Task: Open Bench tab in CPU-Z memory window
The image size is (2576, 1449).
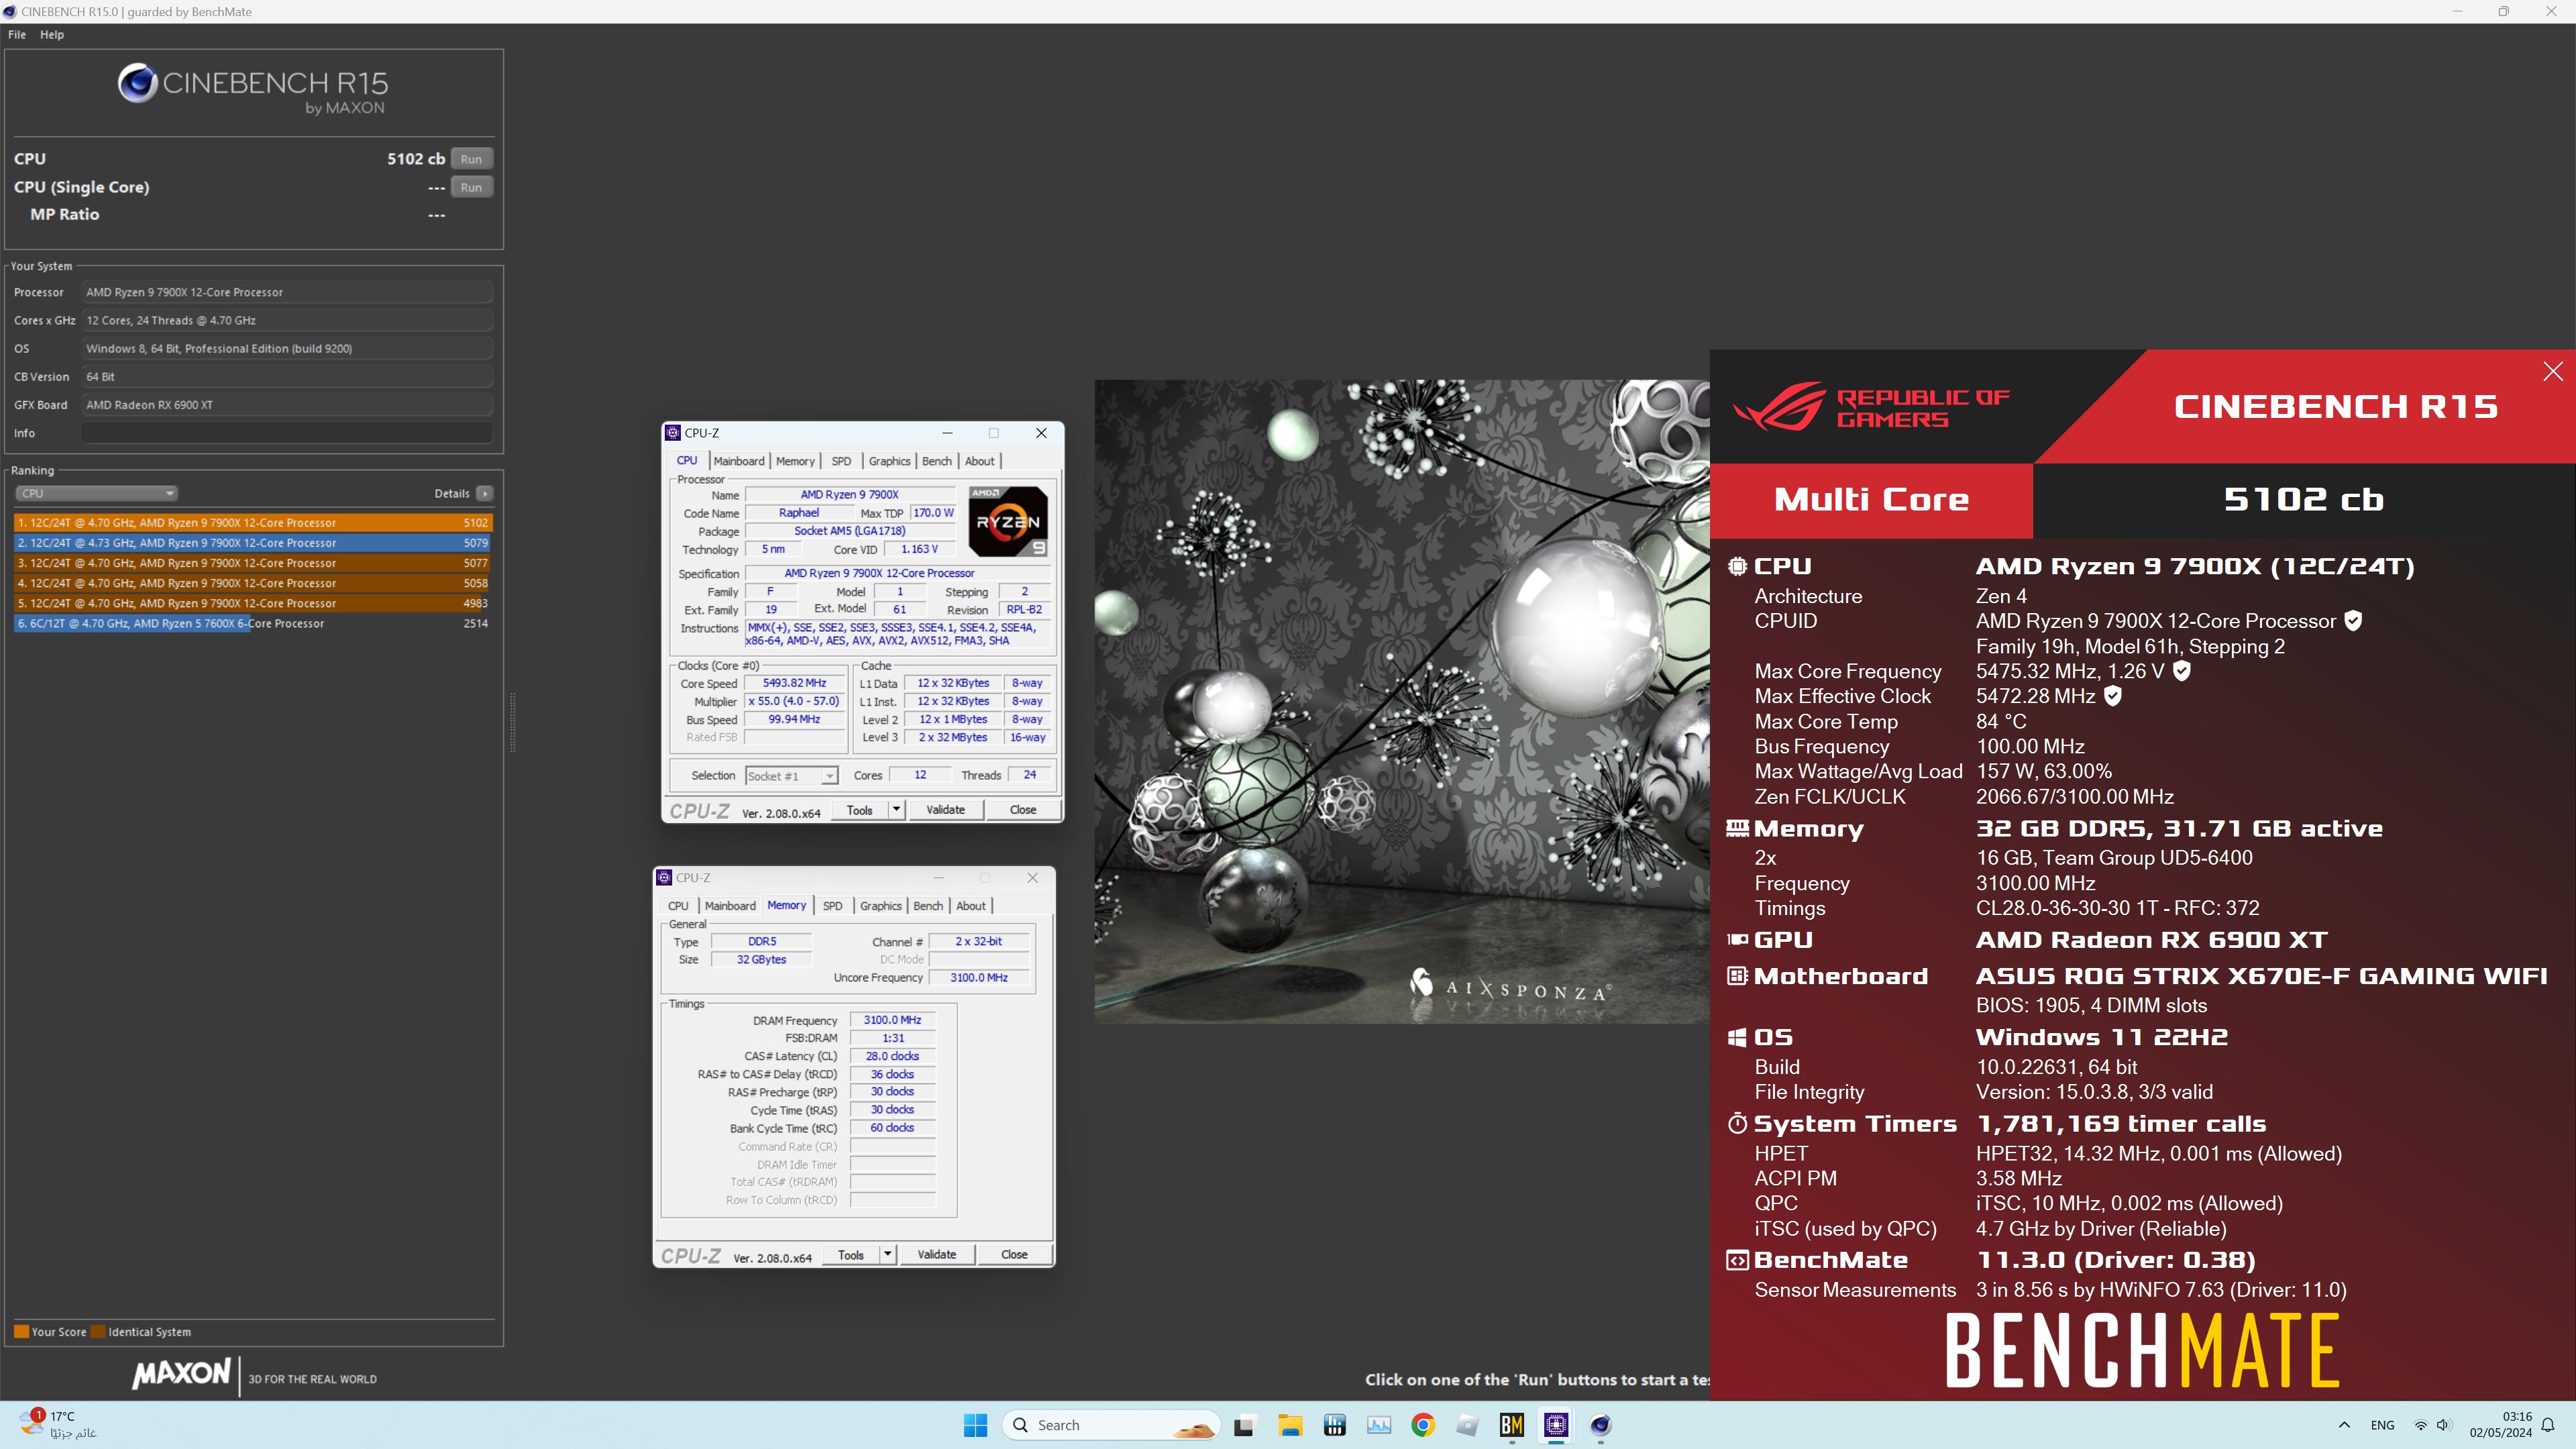Action: 928,906
